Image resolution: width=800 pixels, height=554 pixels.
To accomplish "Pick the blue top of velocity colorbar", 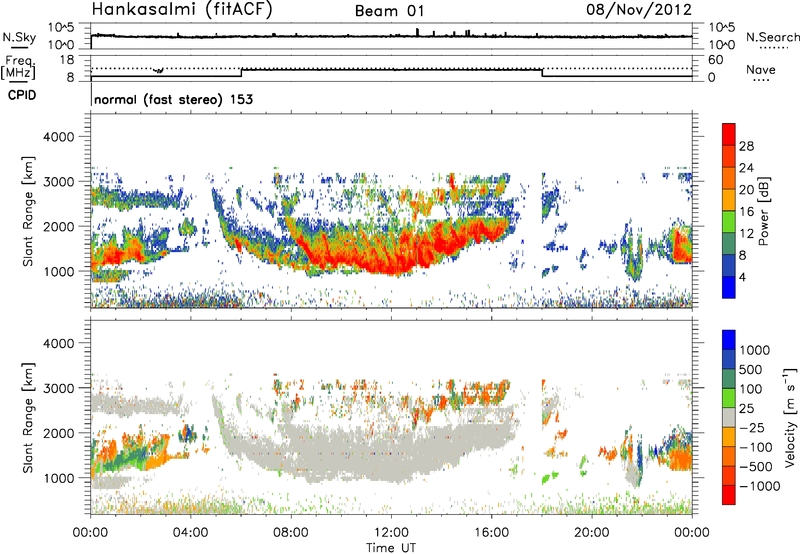I will [x=729, y=339].
